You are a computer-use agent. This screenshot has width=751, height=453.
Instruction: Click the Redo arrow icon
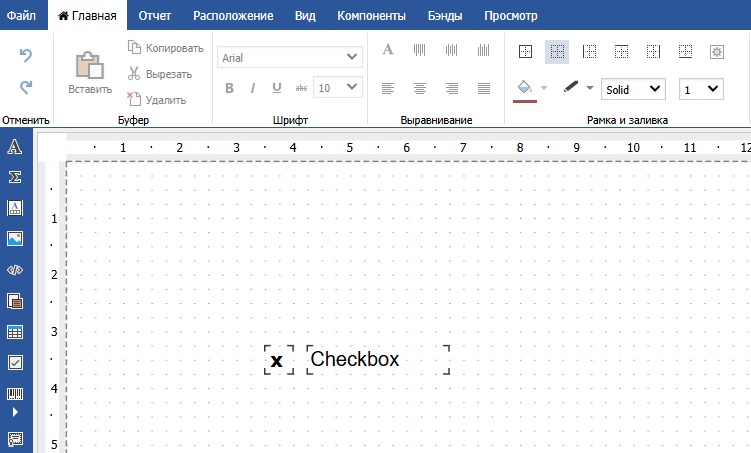(26, 88)
